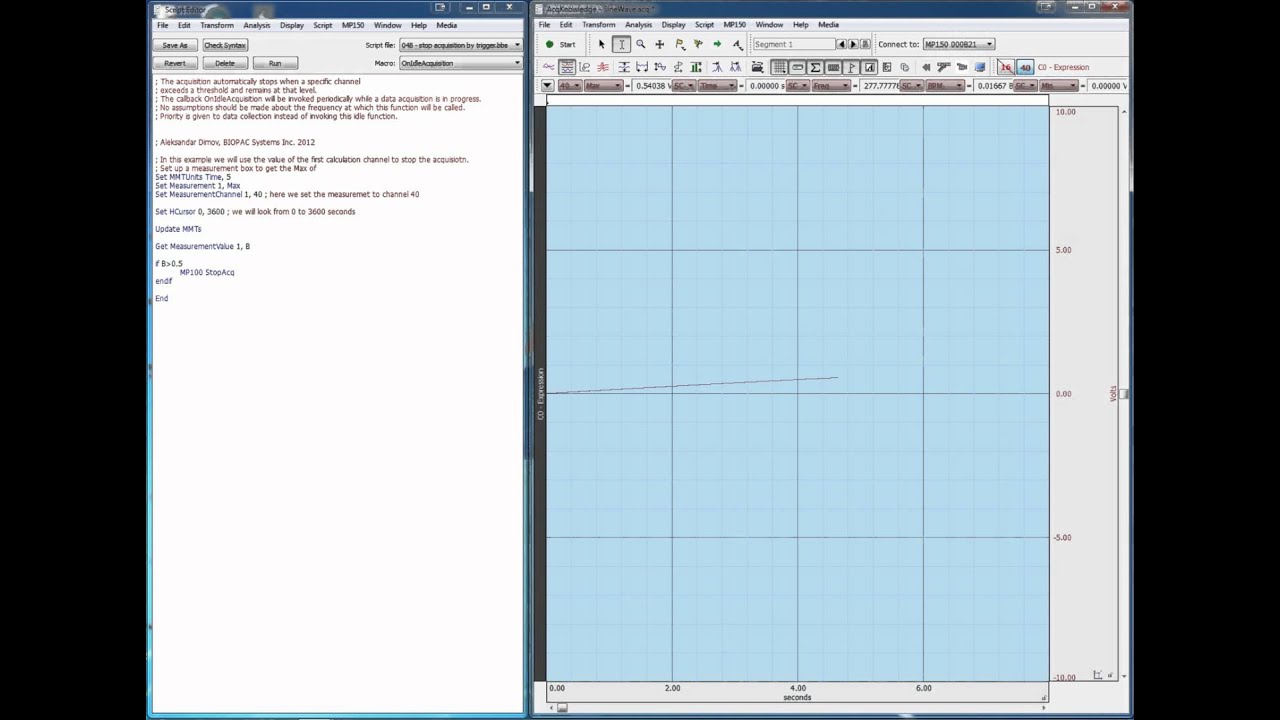Click the Save As button
This screenshot has height=720, width=1280.
[175, 45]
